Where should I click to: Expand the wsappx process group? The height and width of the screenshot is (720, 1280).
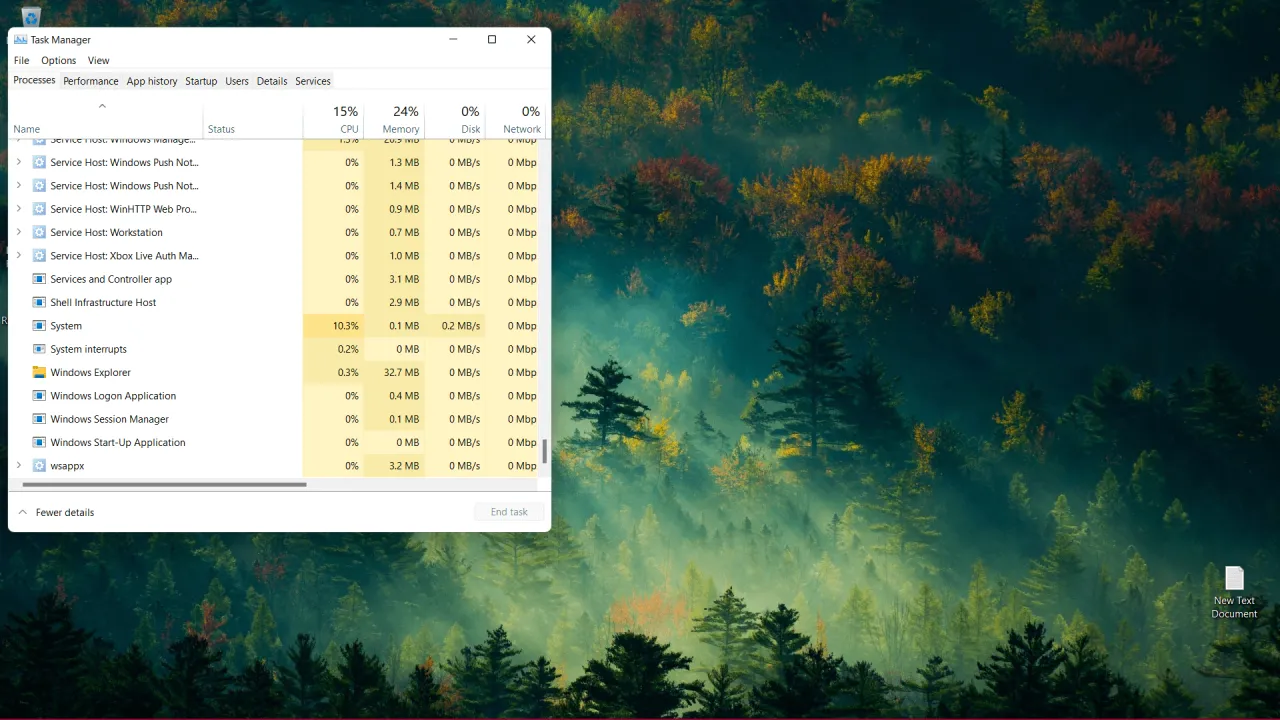click(x=19, y=466)
